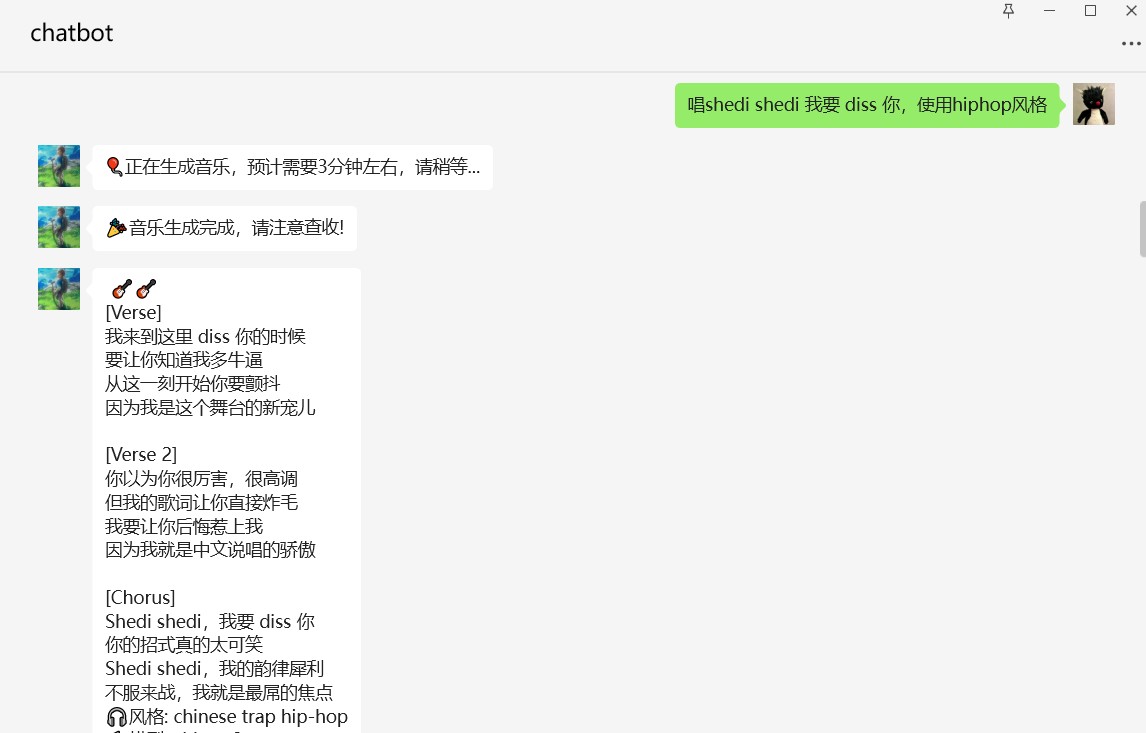This screenshot has height=733, width=1146.
Task: Click the '[Verse]' label in lyrics
Action: pos(133,313)
